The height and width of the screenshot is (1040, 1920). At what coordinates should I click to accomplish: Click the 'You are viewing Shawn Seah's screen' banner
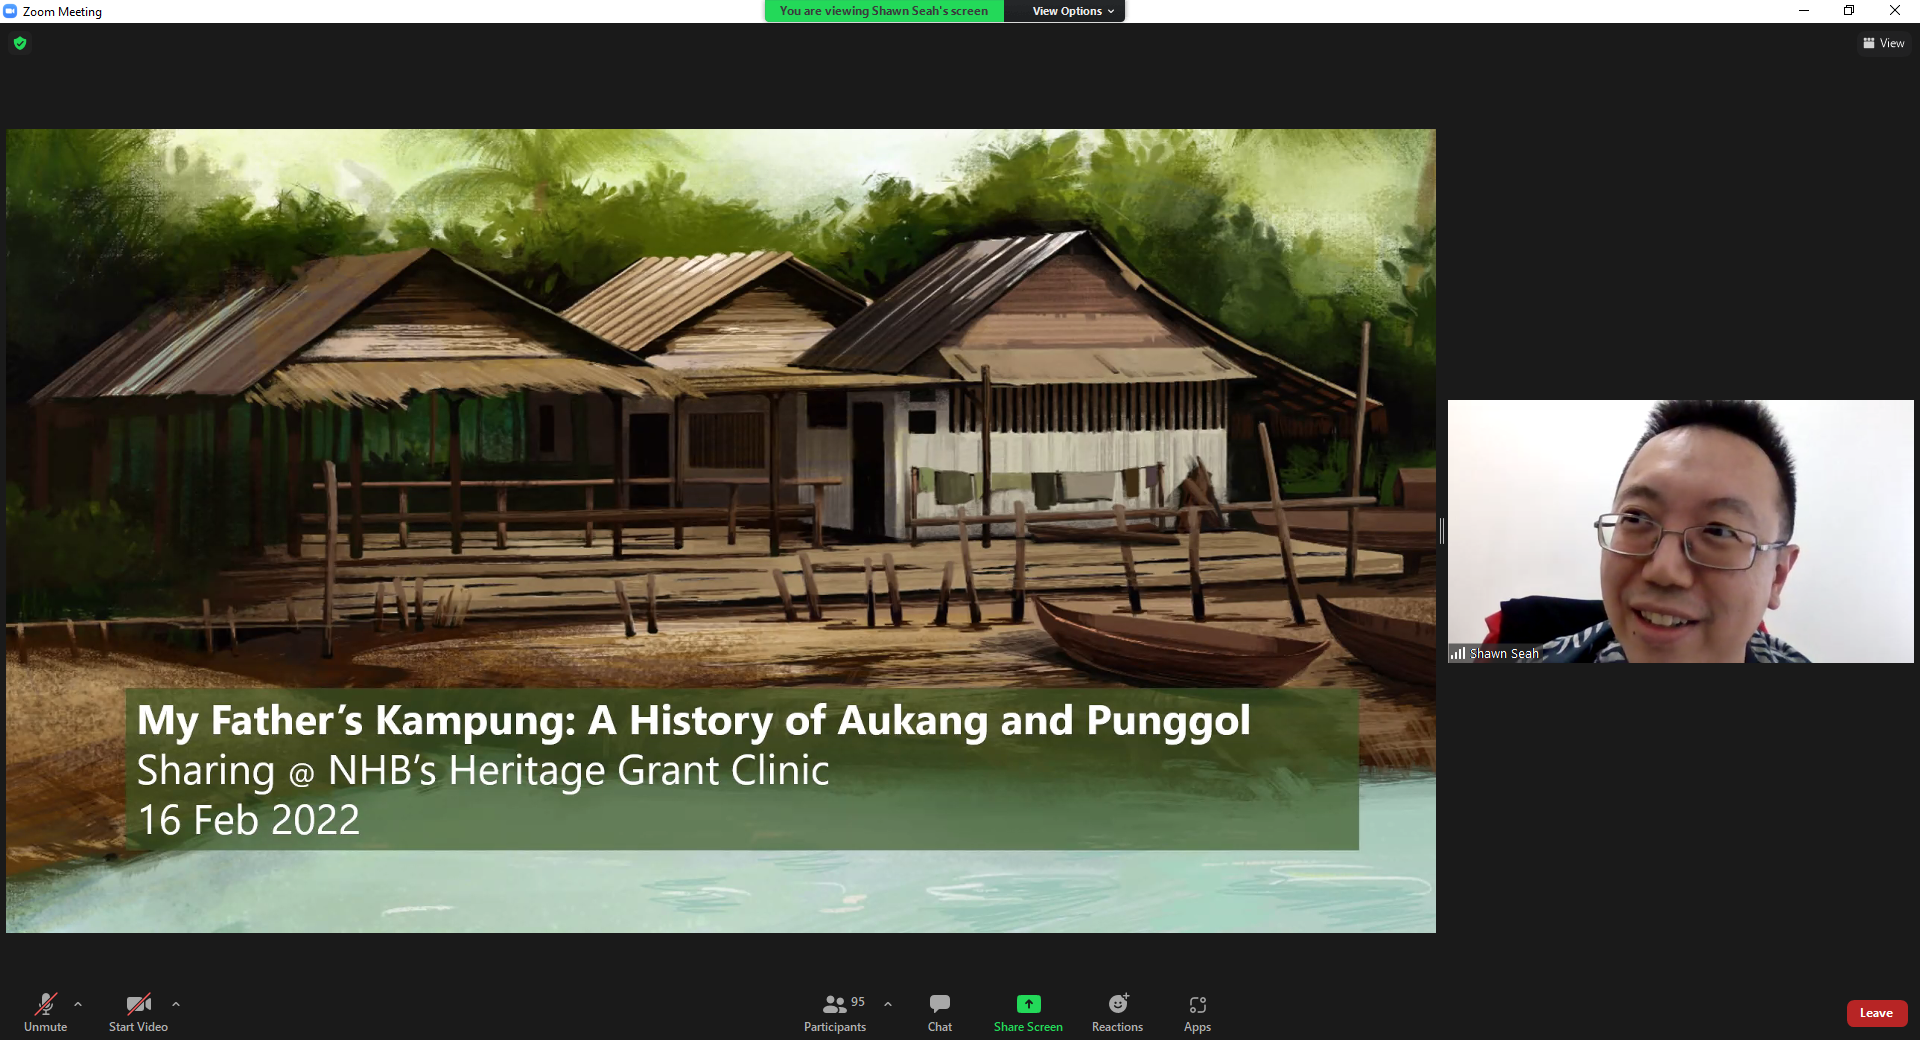coord(883,11)
